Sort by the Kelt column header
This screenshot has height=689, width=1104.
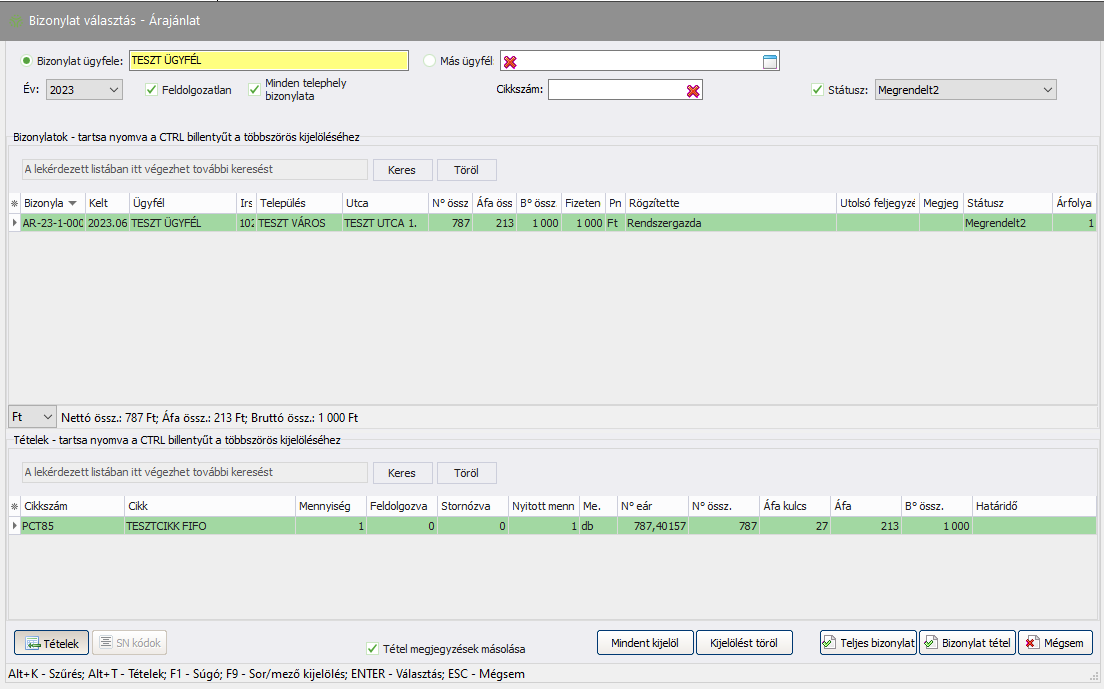[x=105, y=203]
